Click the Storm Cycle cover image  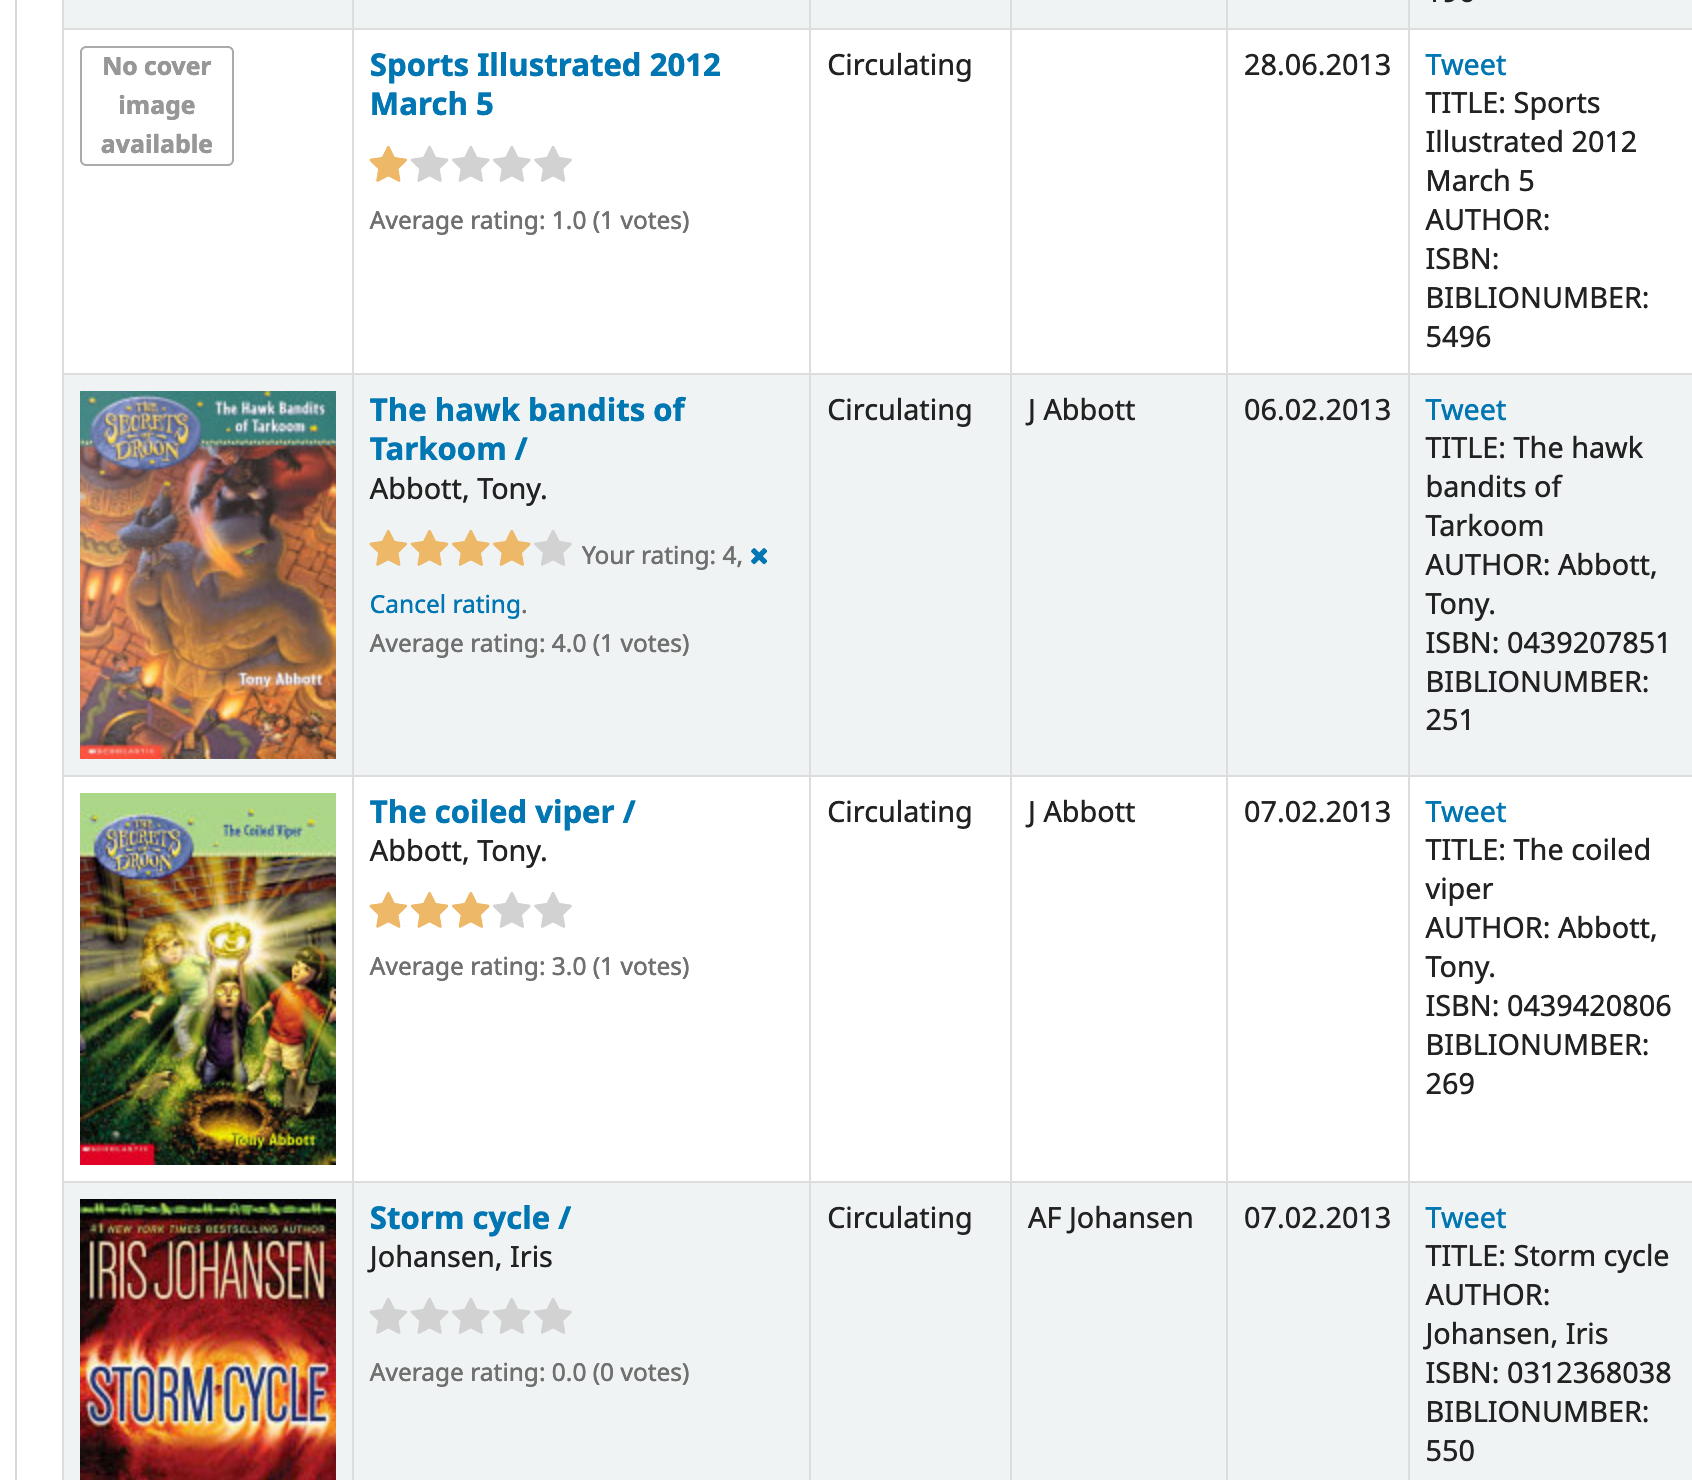pos(208,1340)
